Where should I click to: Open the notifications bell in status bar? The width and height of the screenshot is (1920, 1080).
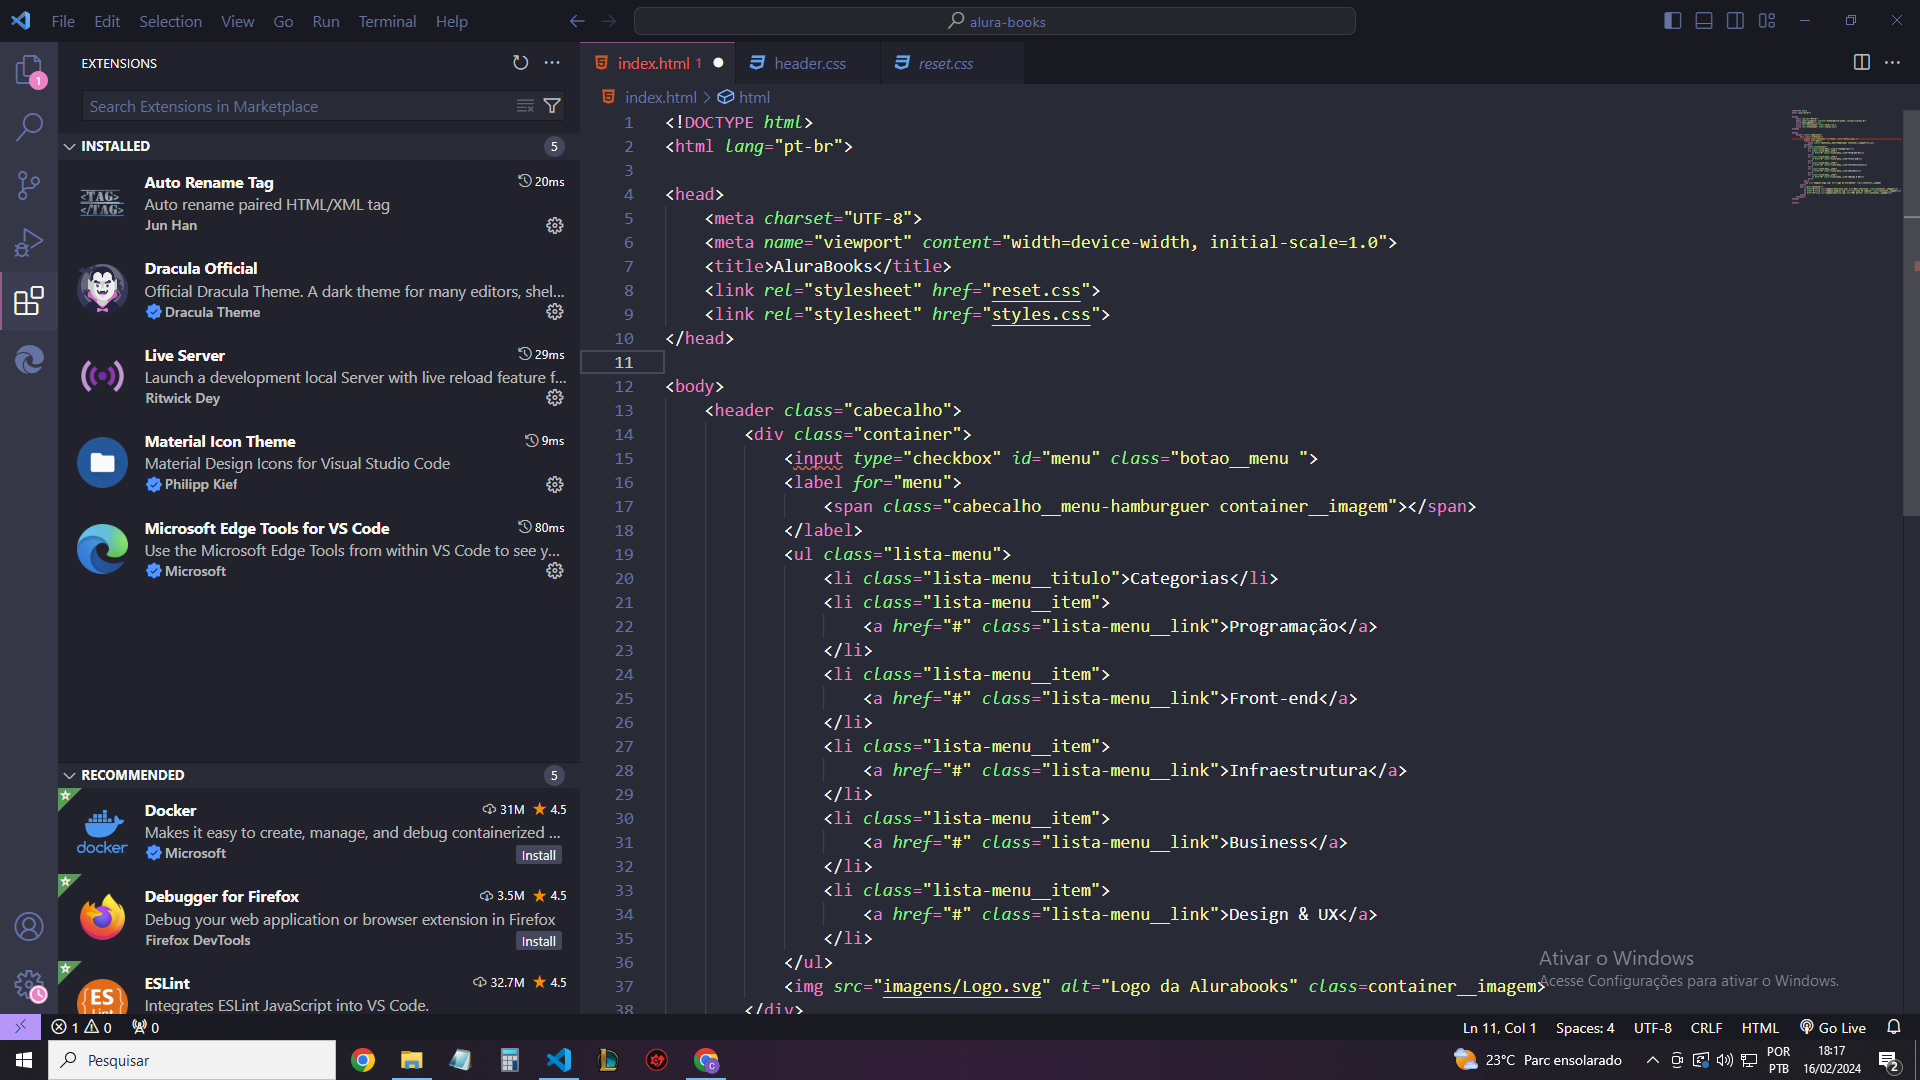[1894, 1028]
